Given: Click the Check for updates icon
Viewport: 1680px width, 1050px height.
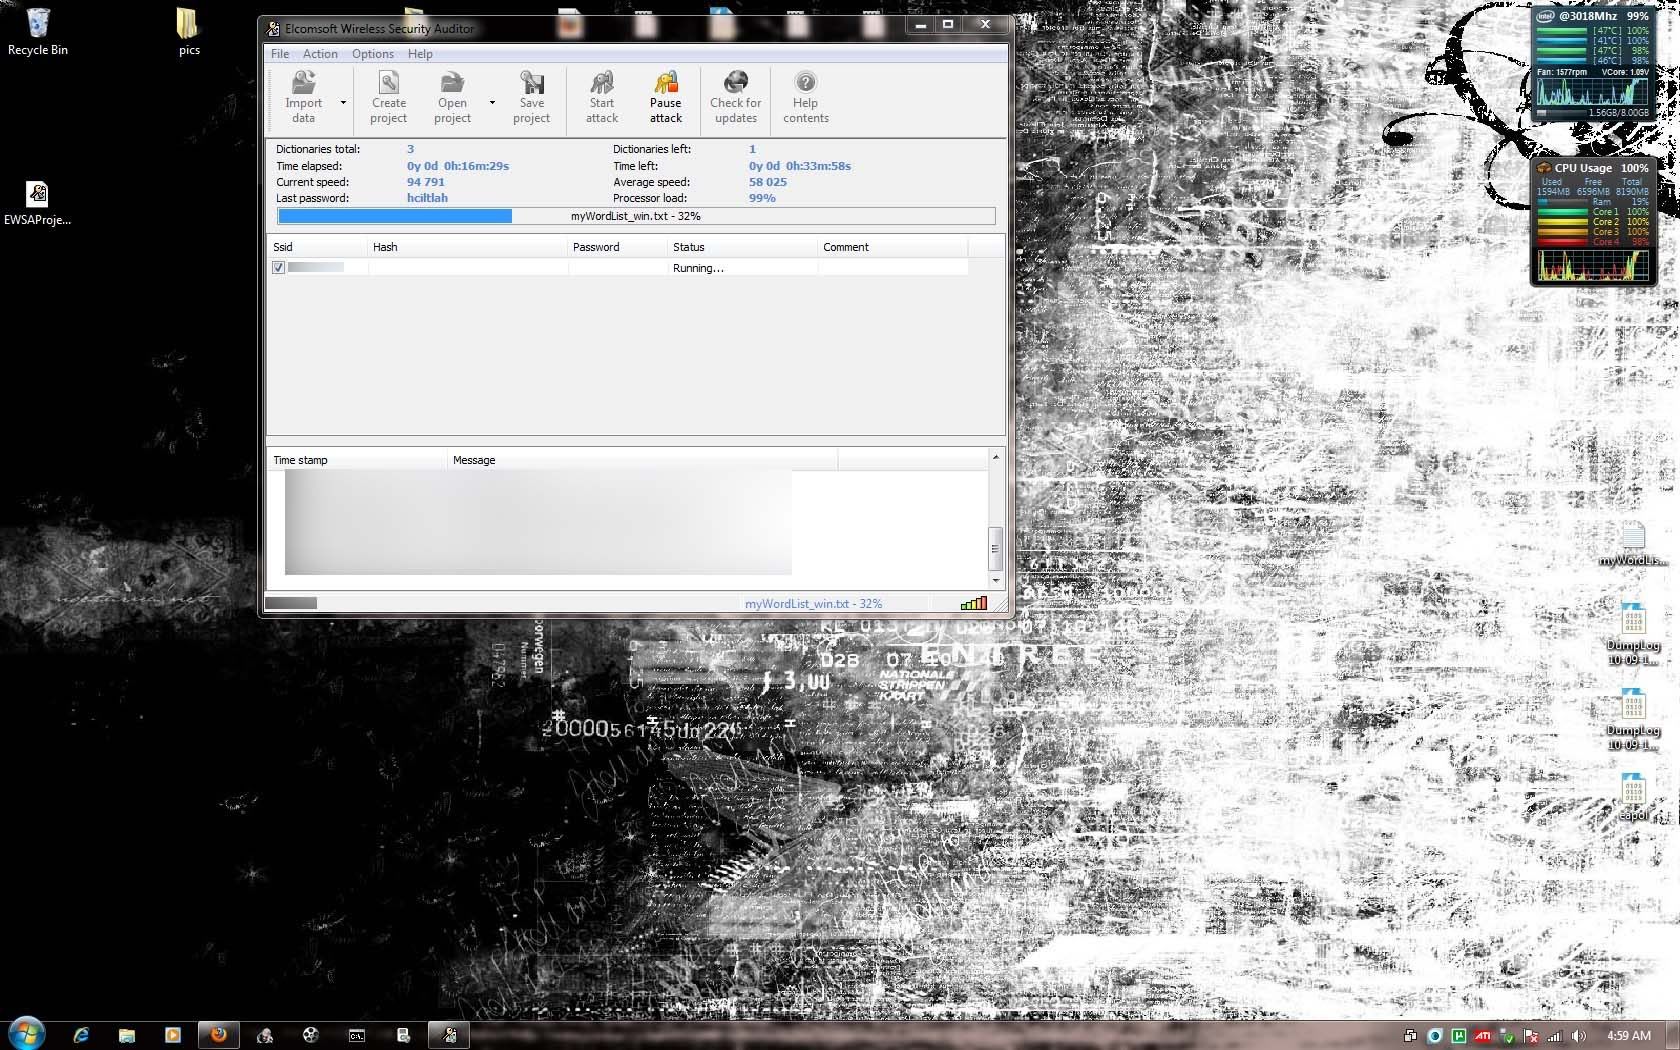Looking at the screenshot, I should (x=735, y=97).
